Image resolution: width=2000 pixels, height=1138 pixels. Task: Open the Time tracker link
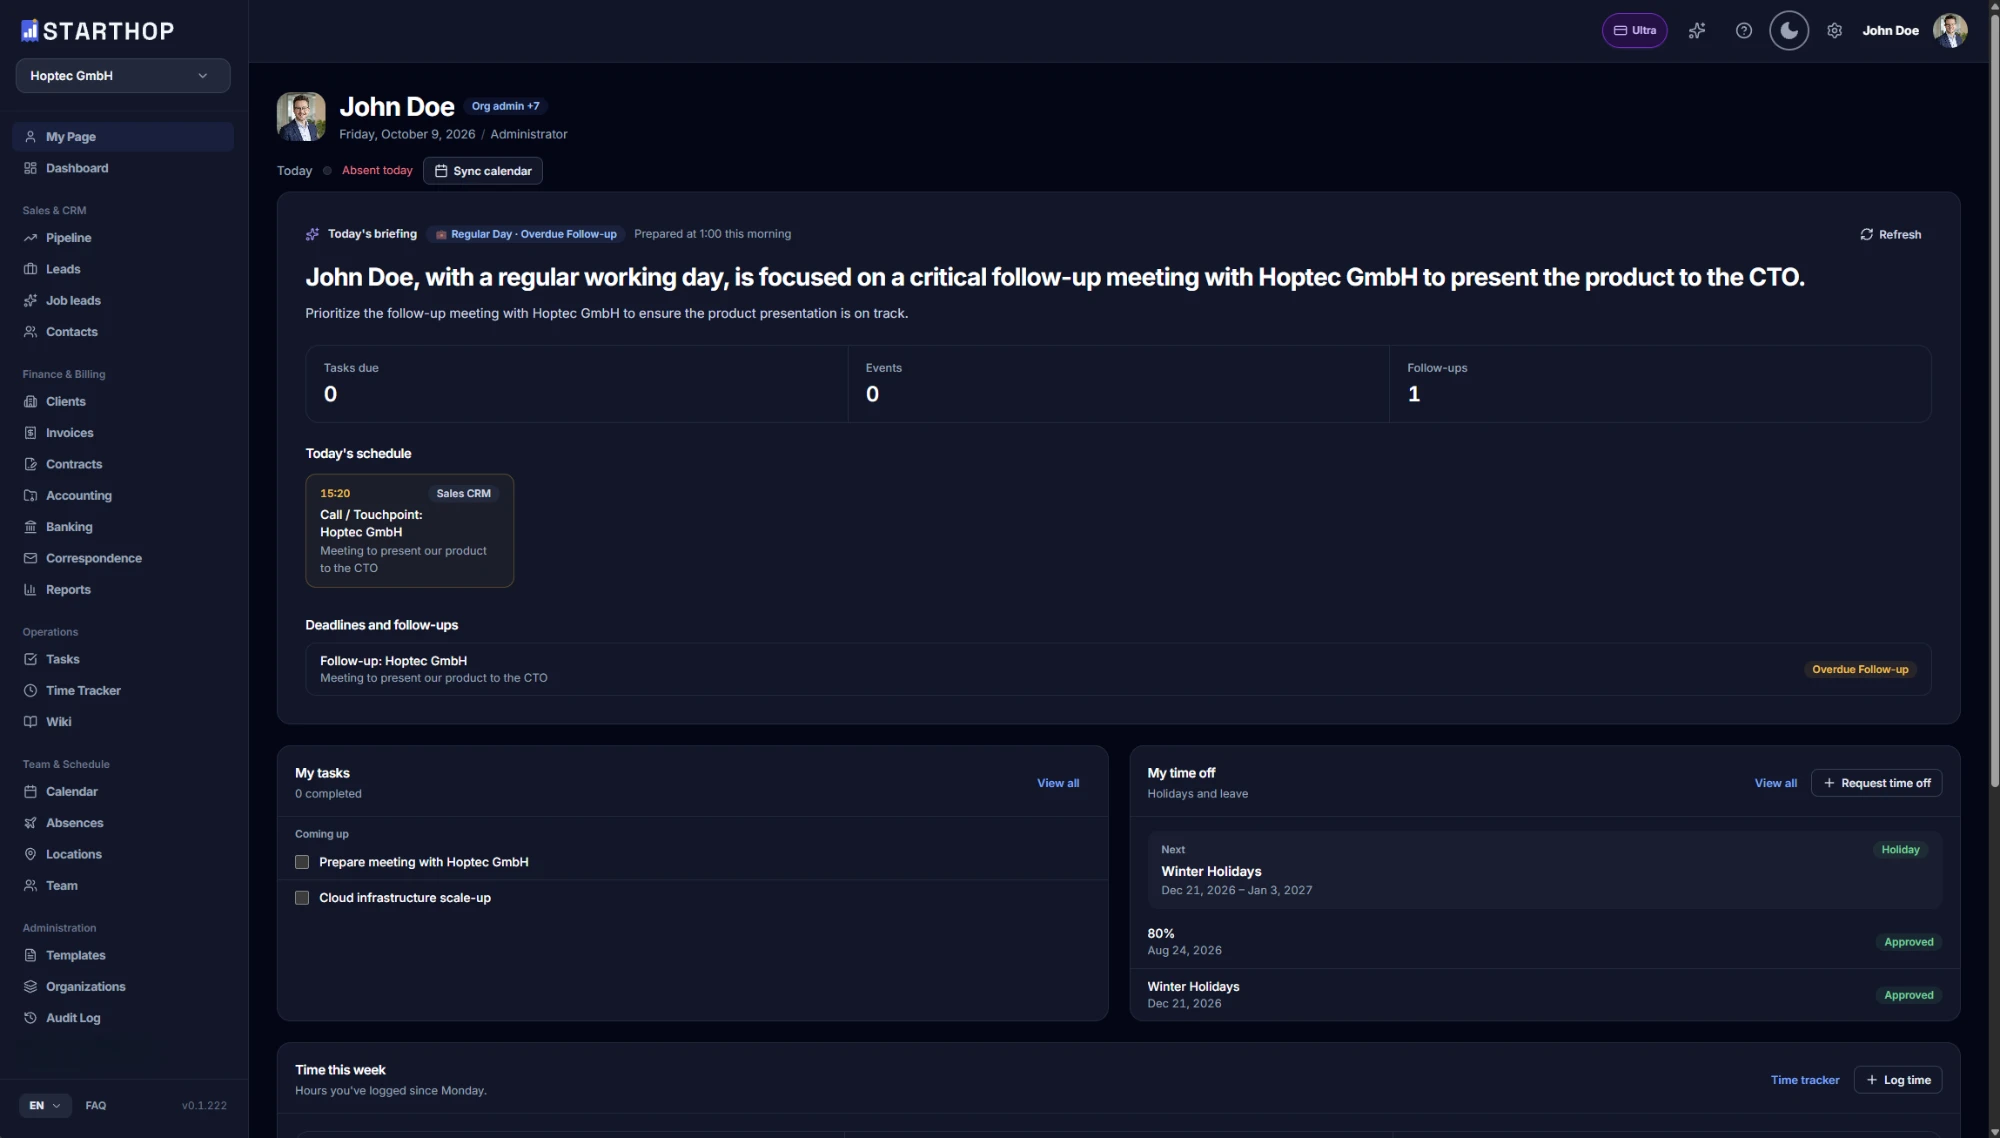pos(1804,1080)
